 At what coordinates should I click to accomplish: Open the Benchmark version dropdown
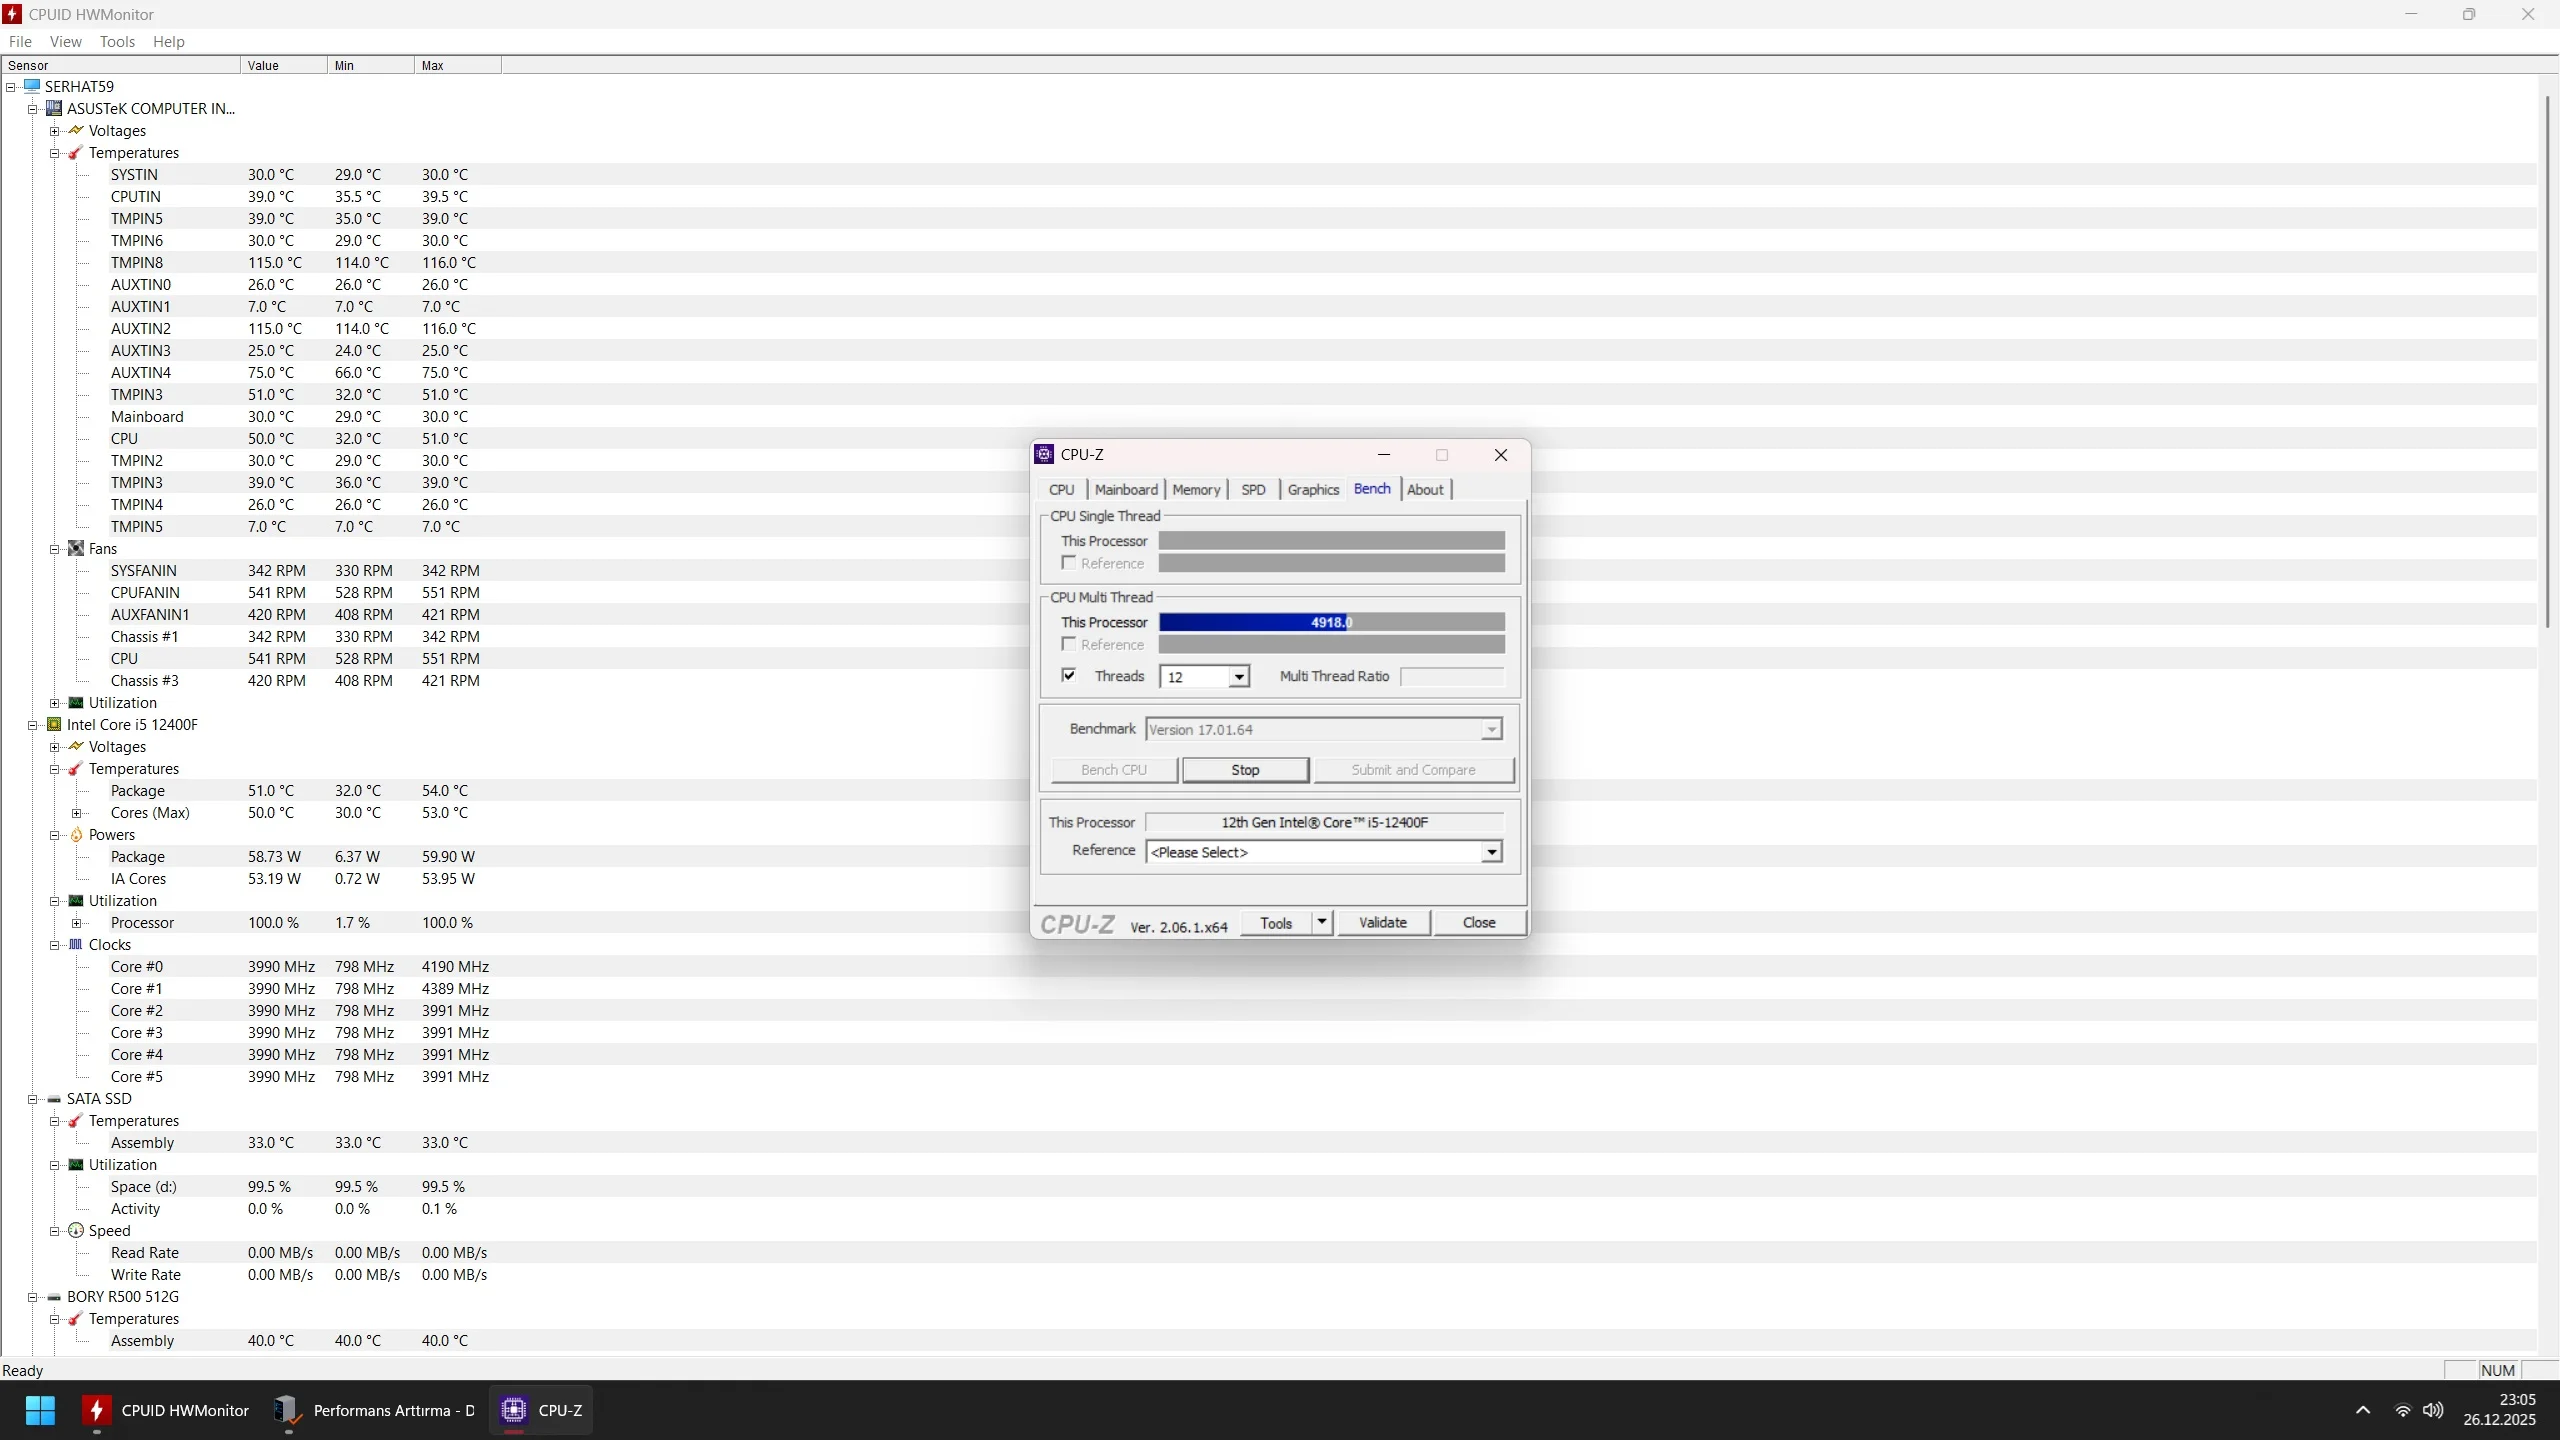coord(1491,729)
